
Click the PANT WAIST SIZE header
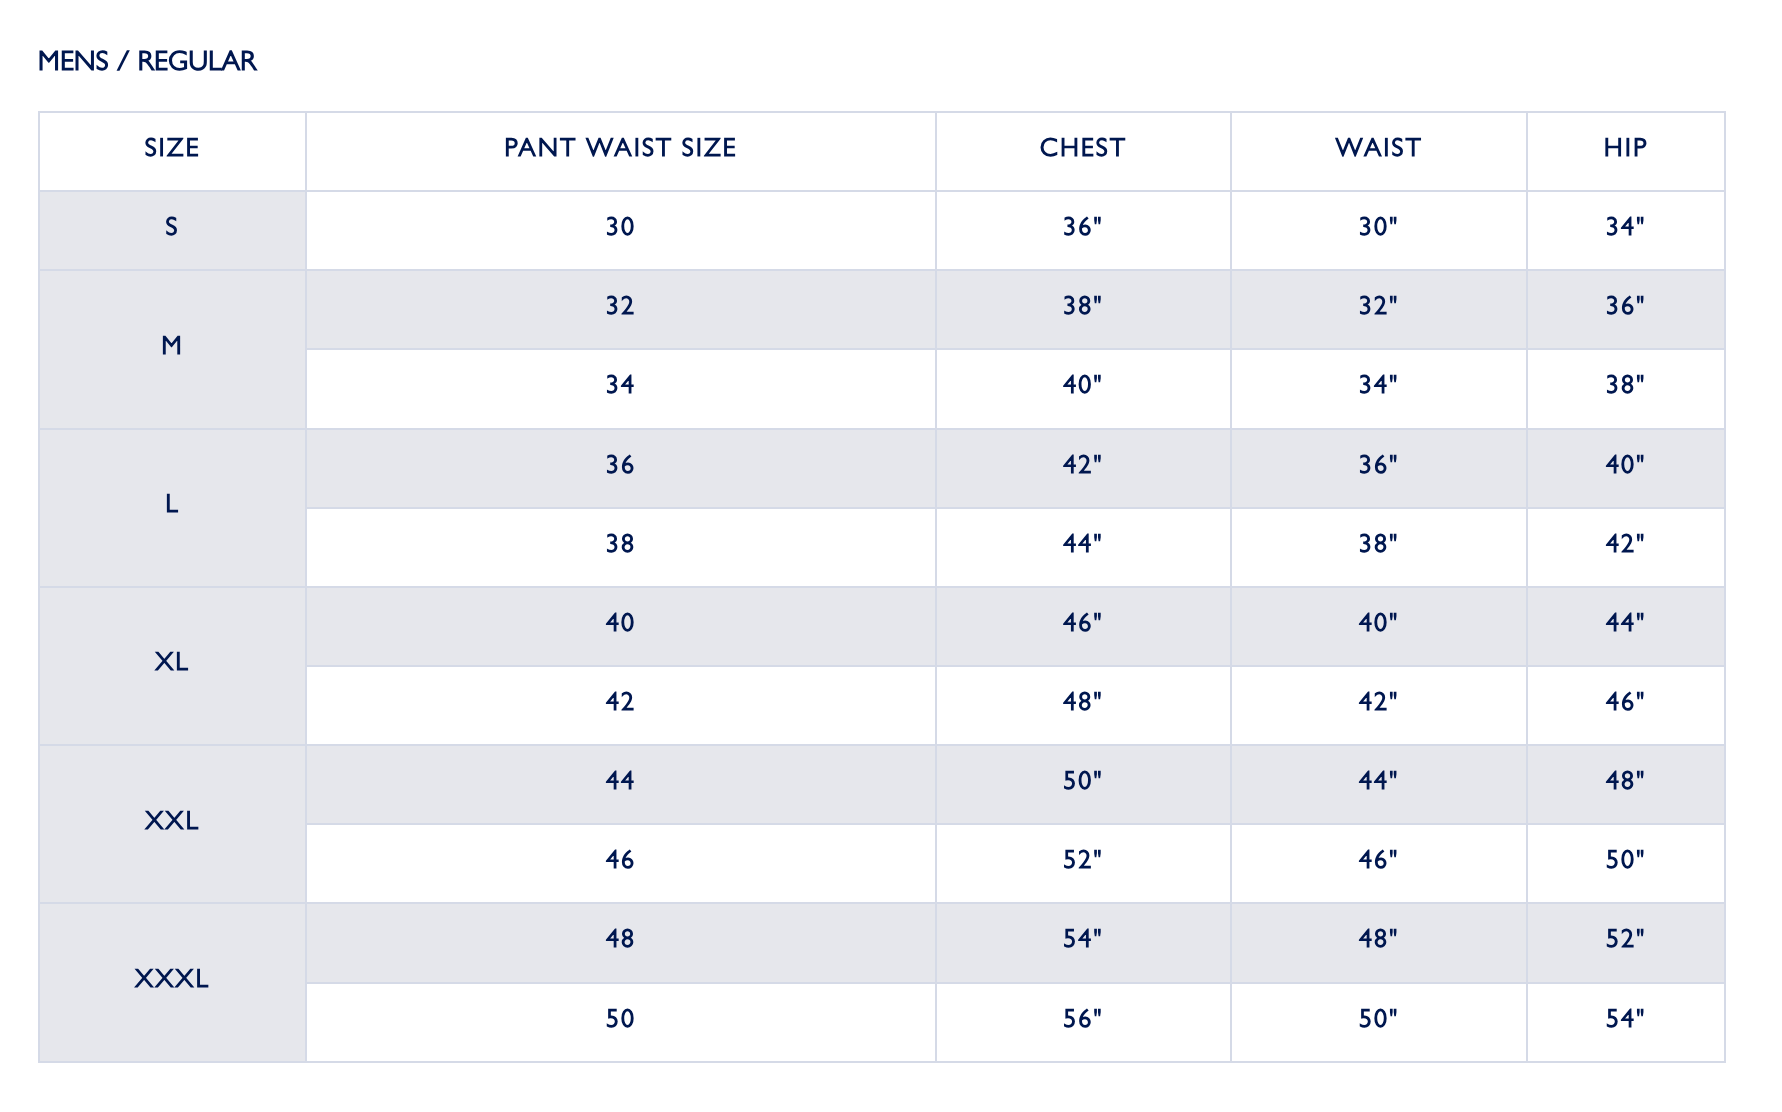[620, 151]
